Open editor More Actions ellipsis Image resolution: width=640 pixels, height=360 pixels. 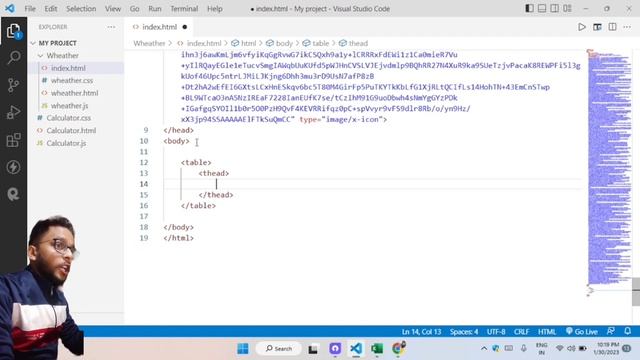(627, 27)
